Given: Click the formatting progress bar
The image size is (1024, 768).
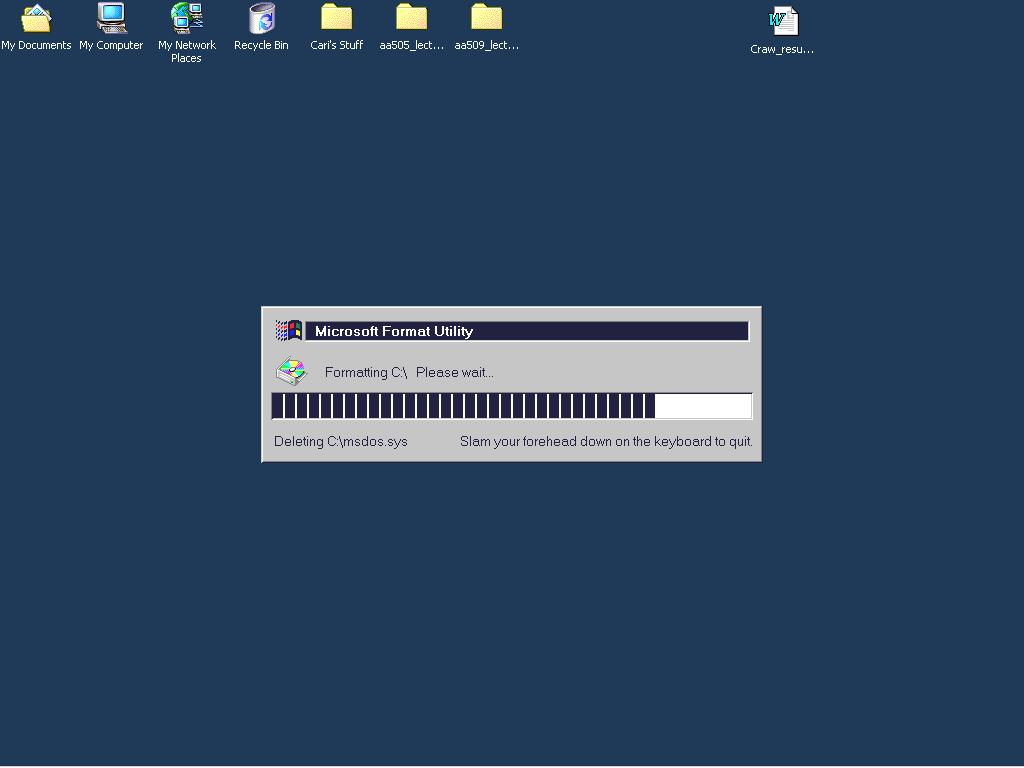Looking at the screenshot, I should pos(512,406).
